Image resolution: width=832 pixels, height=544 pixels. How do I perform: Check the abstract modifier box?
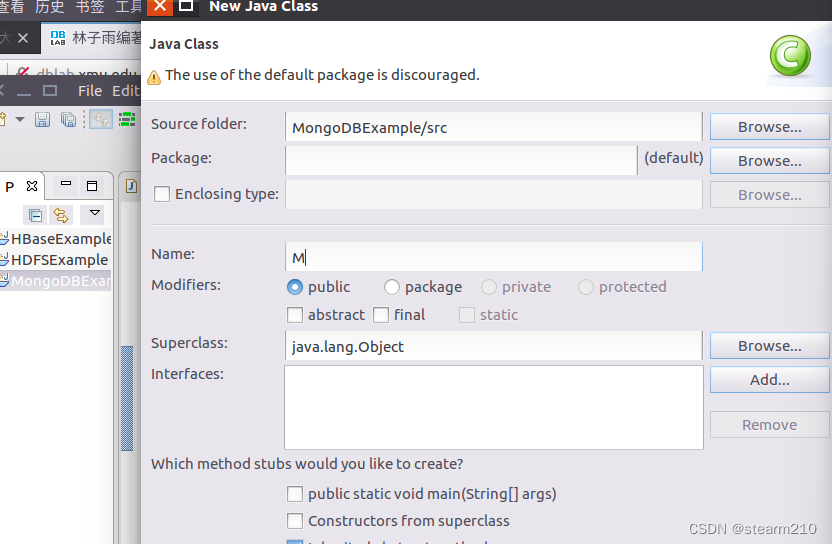click(x=295, y=315)
